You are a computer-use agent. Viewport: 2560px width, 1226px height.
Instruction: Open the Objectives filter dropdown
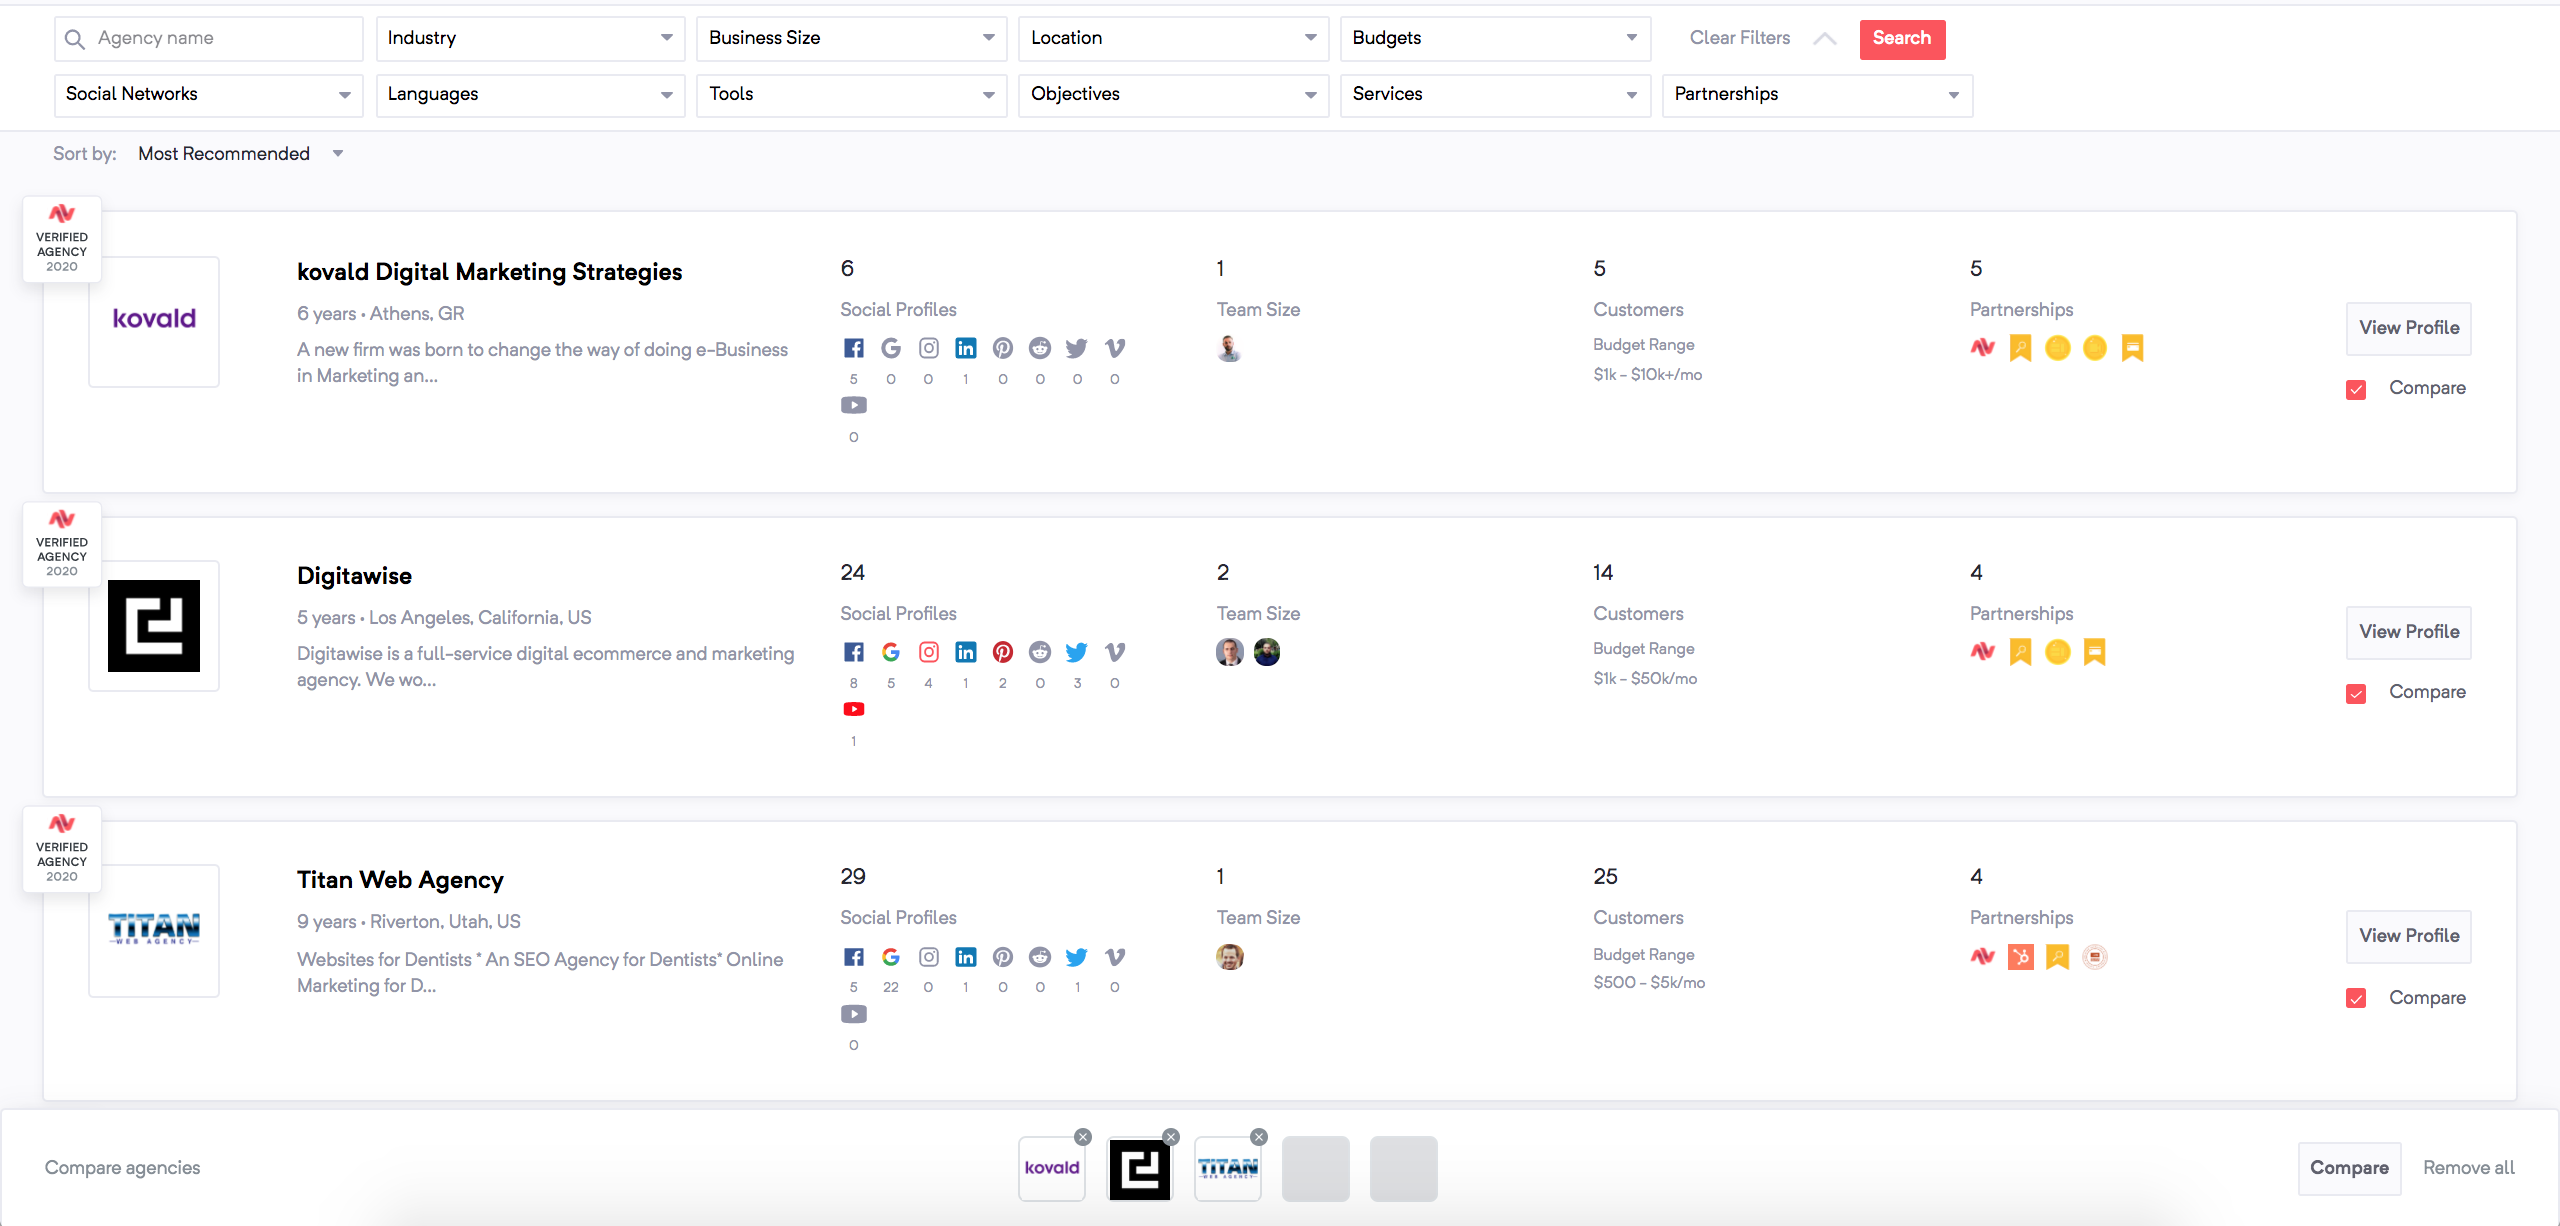pos(1174,95)
